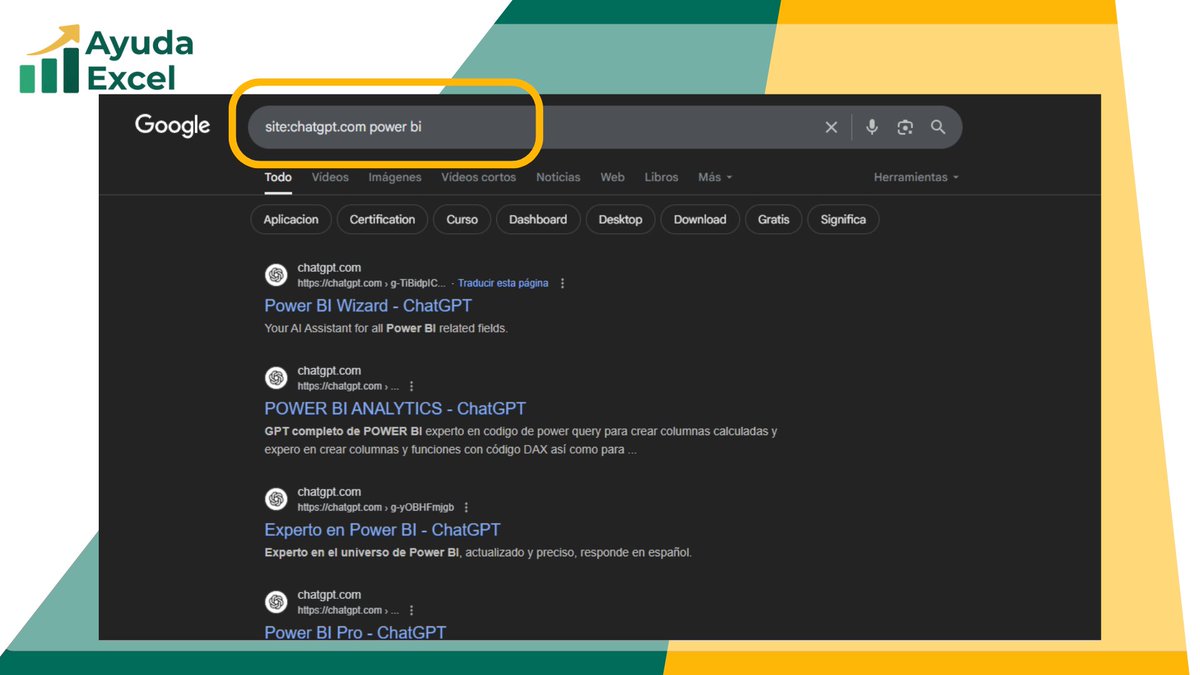Select the Noticias tab
1200x675 pixels.
557,177
